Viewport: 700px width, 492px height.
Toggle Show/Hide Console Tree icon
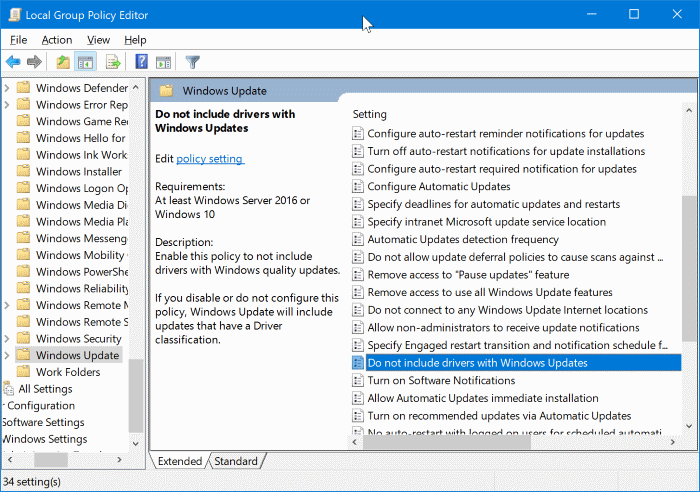coord(85,62)
